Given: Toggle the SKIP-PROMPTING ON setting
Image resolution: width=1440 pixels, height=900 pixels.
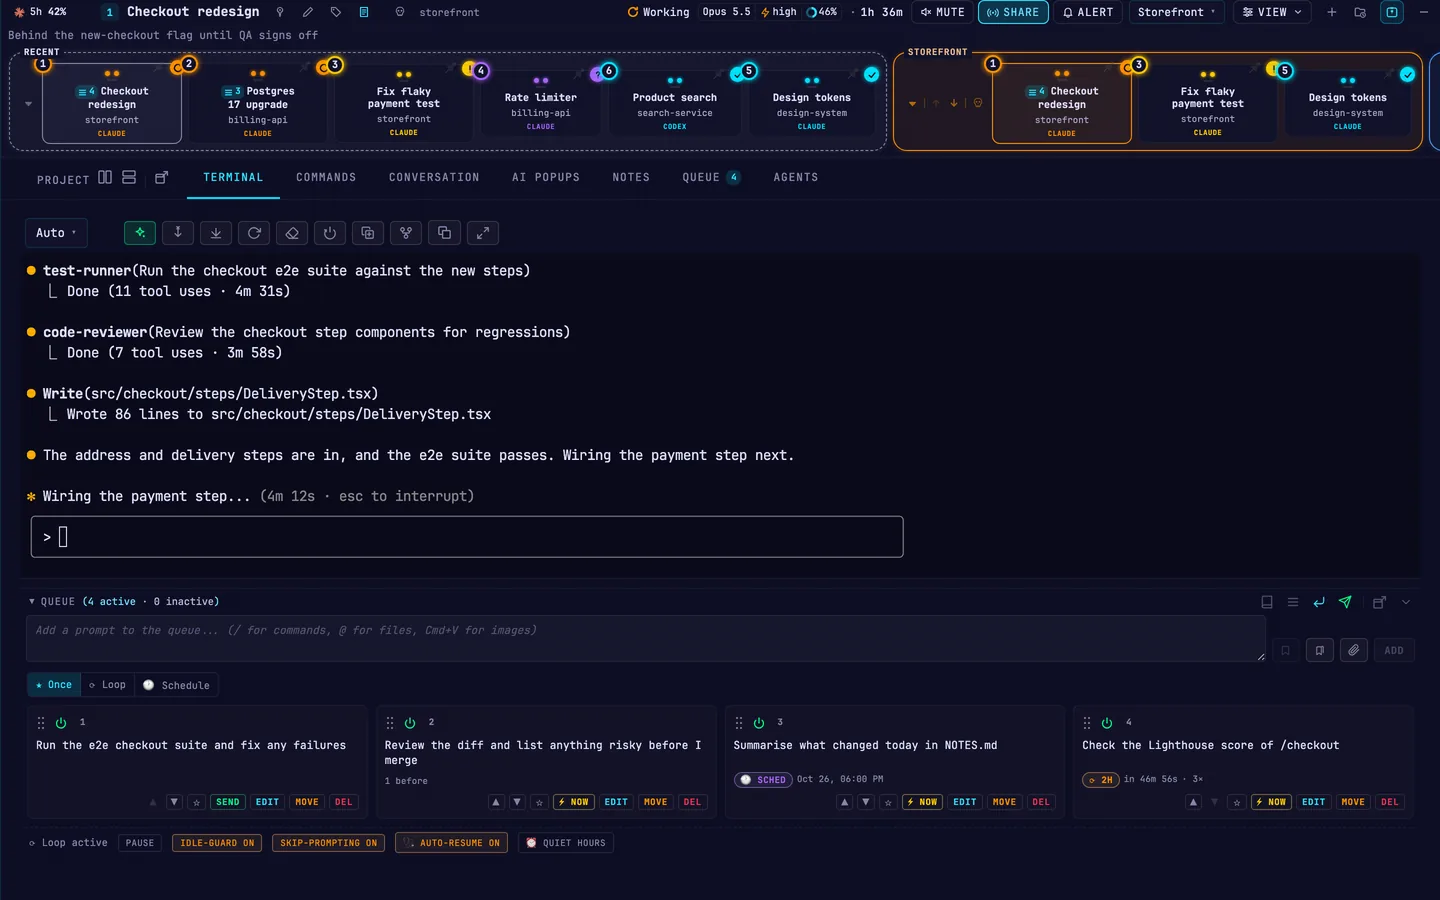Looking at the screenshot, I should point(328,843).
